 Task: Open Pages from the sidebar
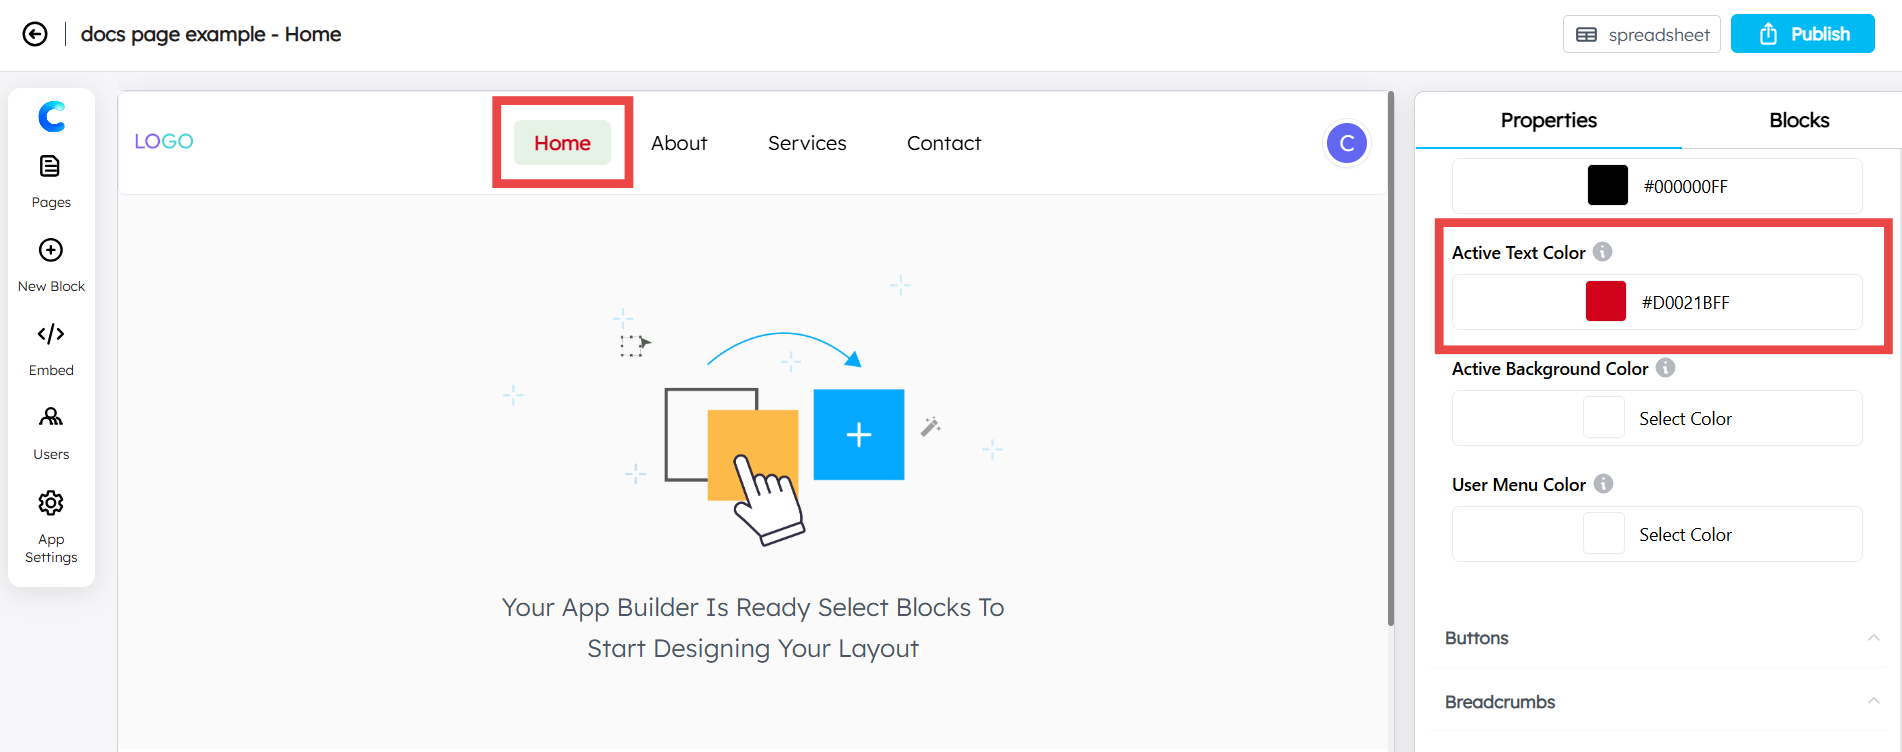click(x=51, y=181)
